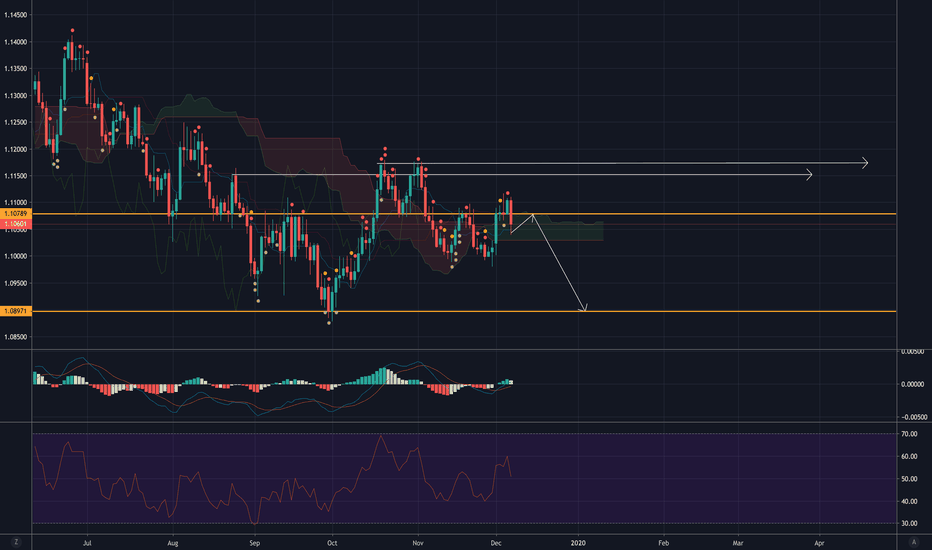Image resolution: width=932 pixels, height=550 pixels.
Task: Click the 1.14500 value on the price scale
Action: click(16, 15)
